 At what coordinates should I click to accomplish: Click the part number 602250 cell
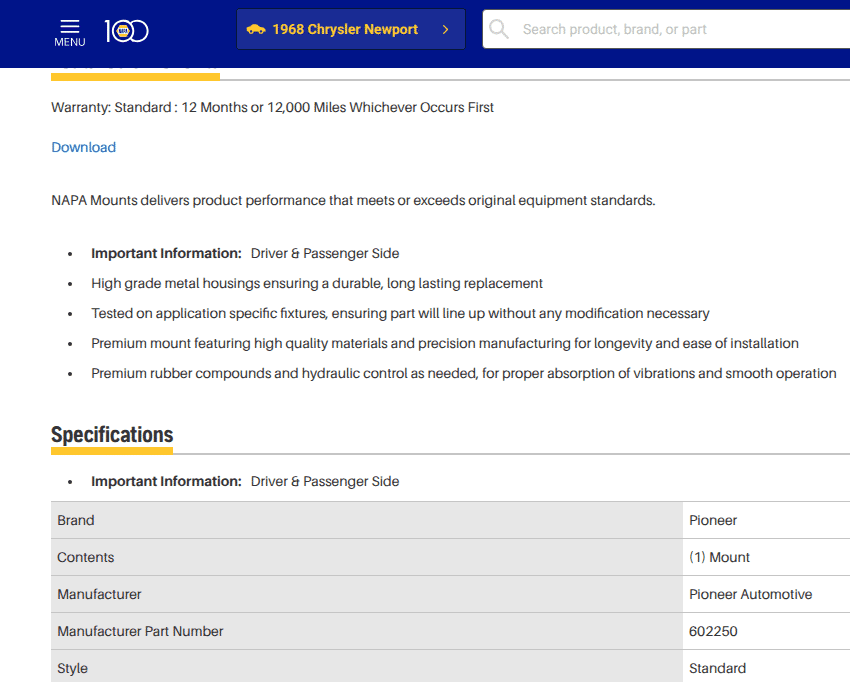click(713, 631)
